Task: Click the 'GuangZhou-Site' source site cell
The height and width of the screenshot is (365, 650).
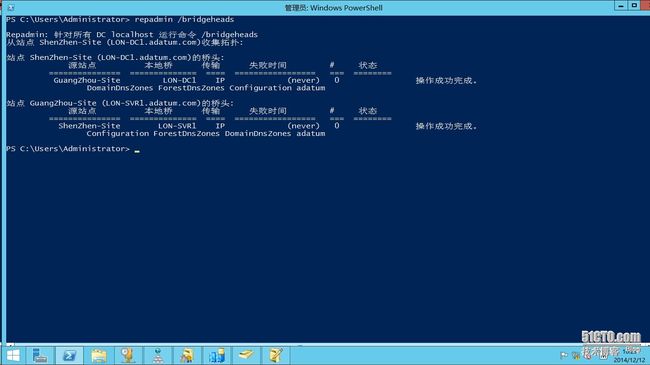Action: pyautogui.click(x=87, y=80)
